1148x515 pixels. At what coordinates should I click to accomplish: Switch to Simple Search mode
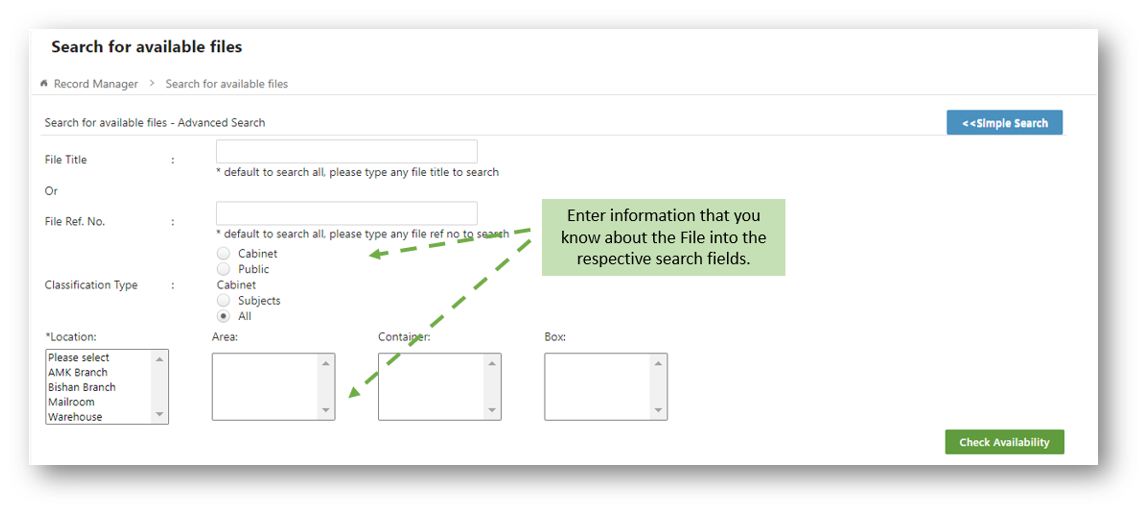click(1004, 123)
